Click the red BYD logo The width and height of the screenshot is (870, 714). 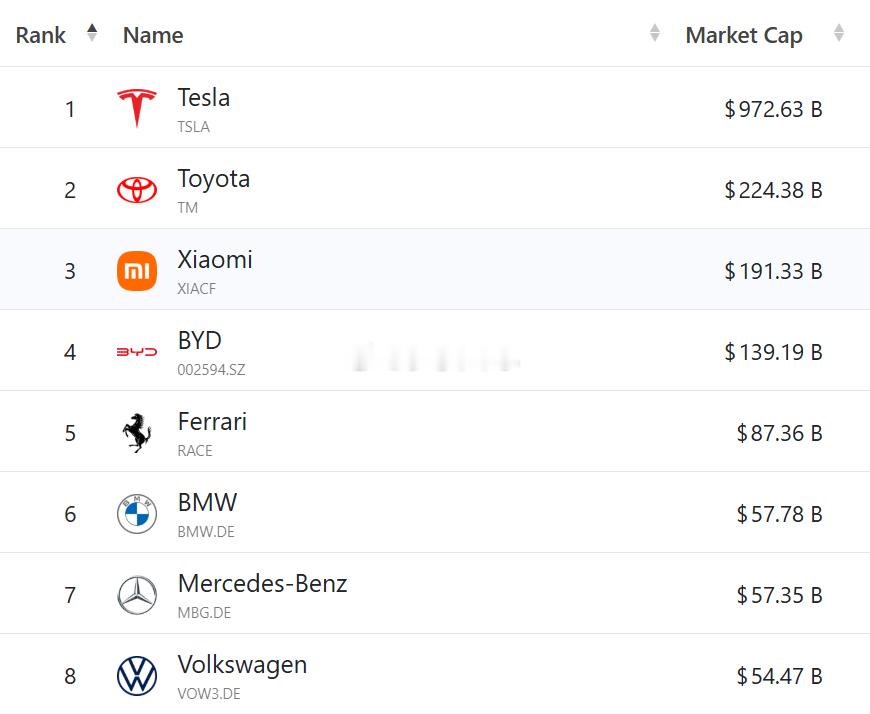137,352
